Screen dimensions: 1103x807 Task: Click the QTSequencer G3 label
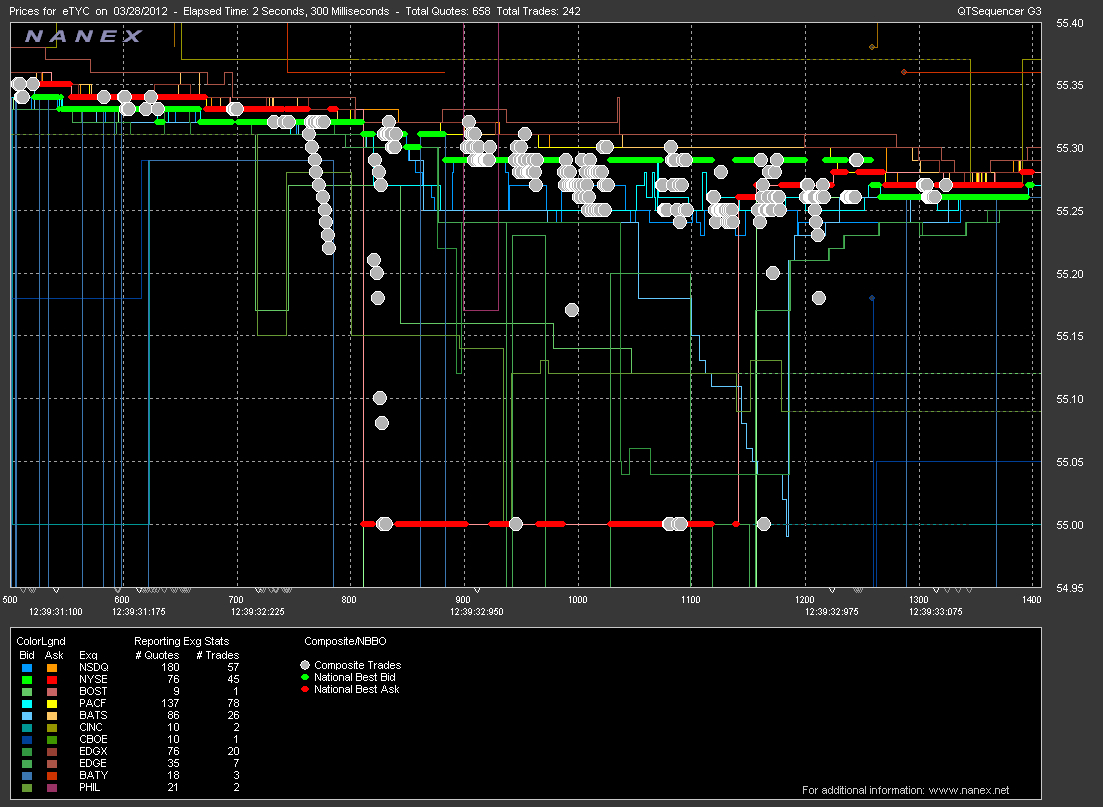[x=999, y=11]
